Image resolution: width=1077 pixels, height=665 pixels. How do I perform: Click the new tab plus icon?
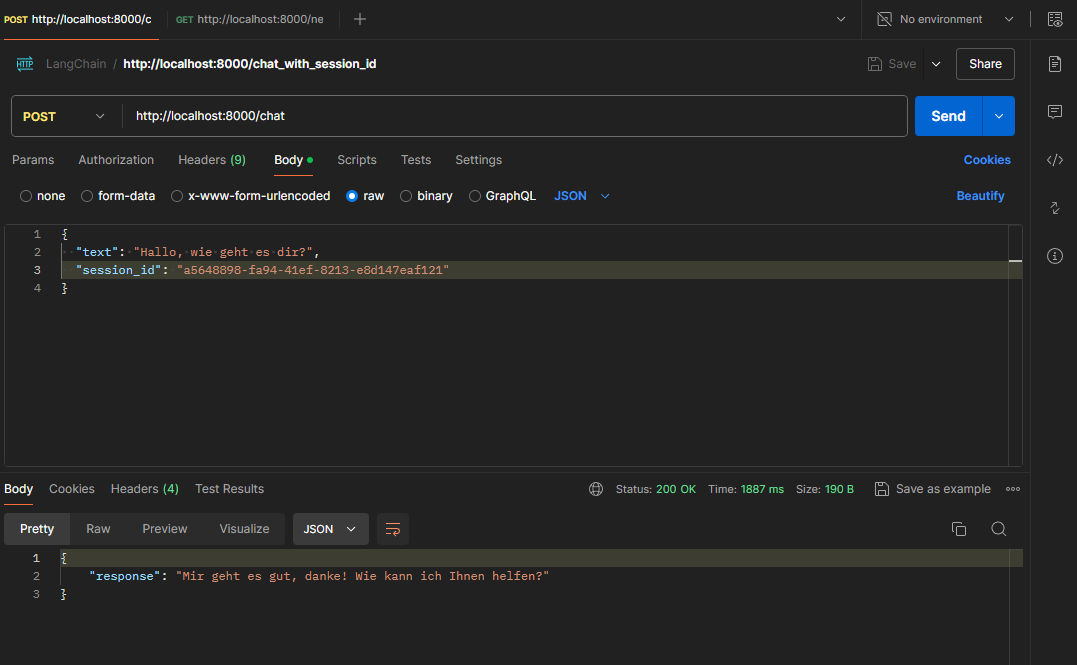coord(360,19)
